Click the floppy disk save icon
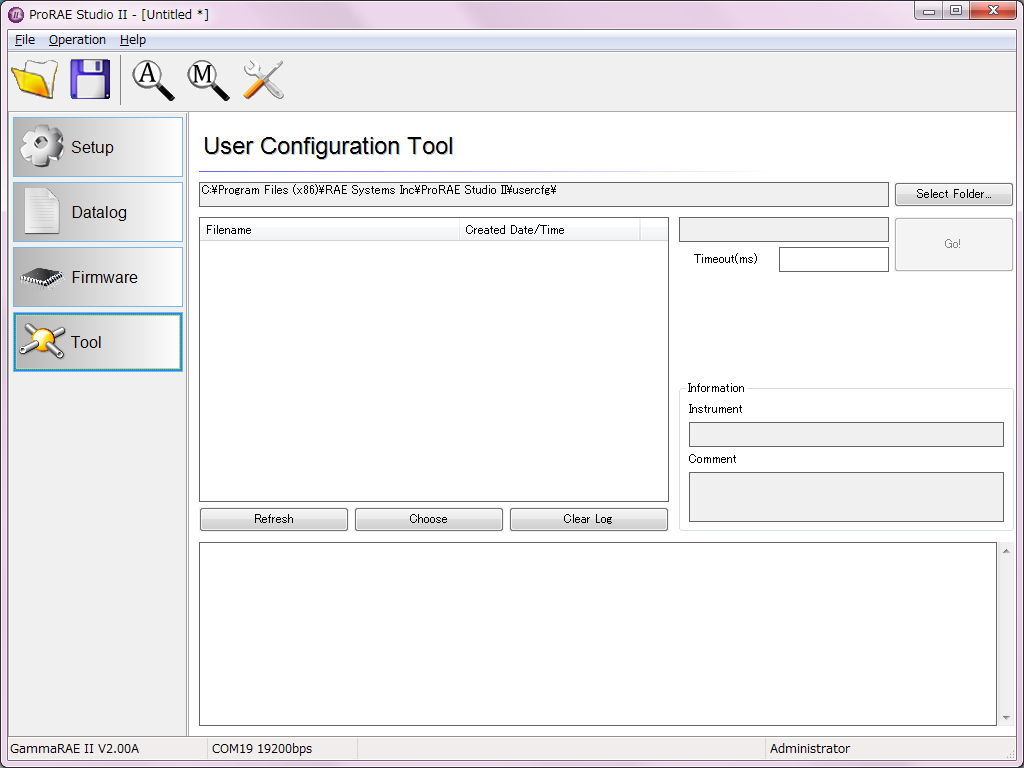The width and height of the screenshot is (1024, 768). (x=90, y=79)
